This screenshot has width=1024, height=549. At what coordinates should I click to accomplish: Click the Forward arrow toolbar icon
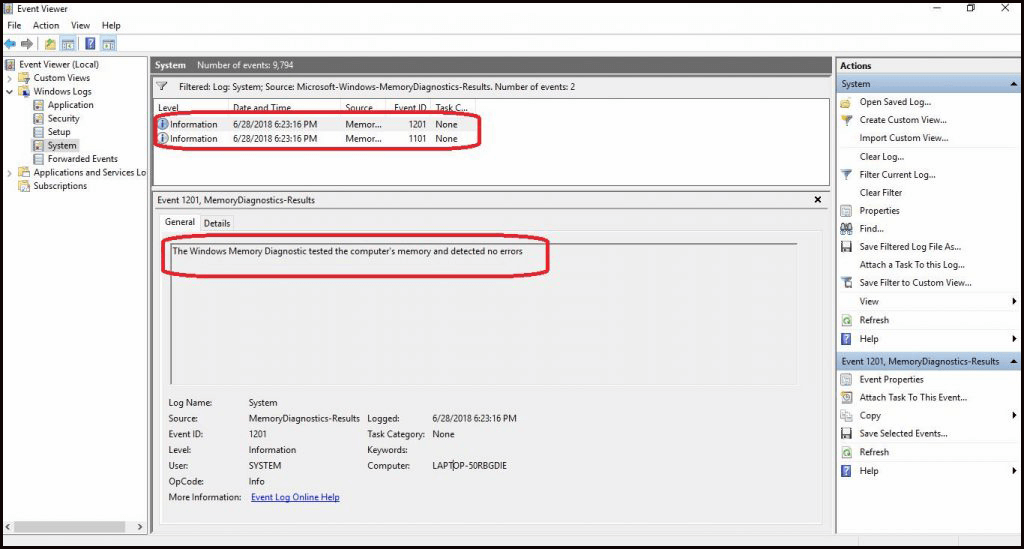tap(27, 44)
